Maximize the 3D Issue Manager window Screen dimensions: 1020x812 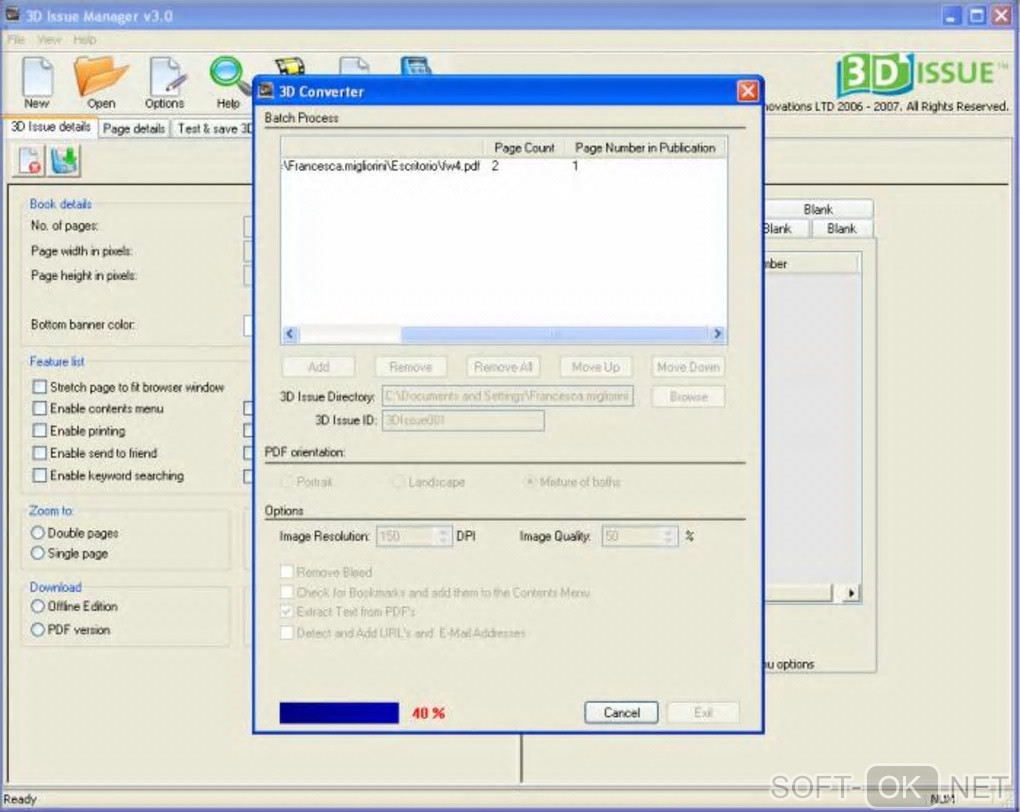click(x=976, y=16)
